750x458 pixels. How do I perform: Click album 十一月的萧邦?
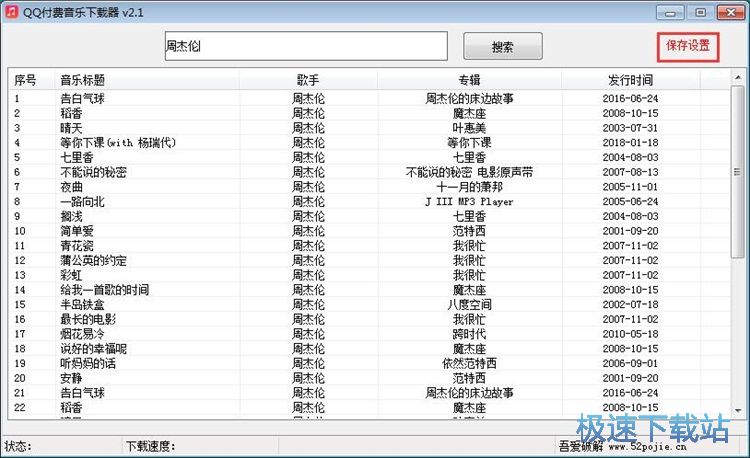[x=469, y=187]
